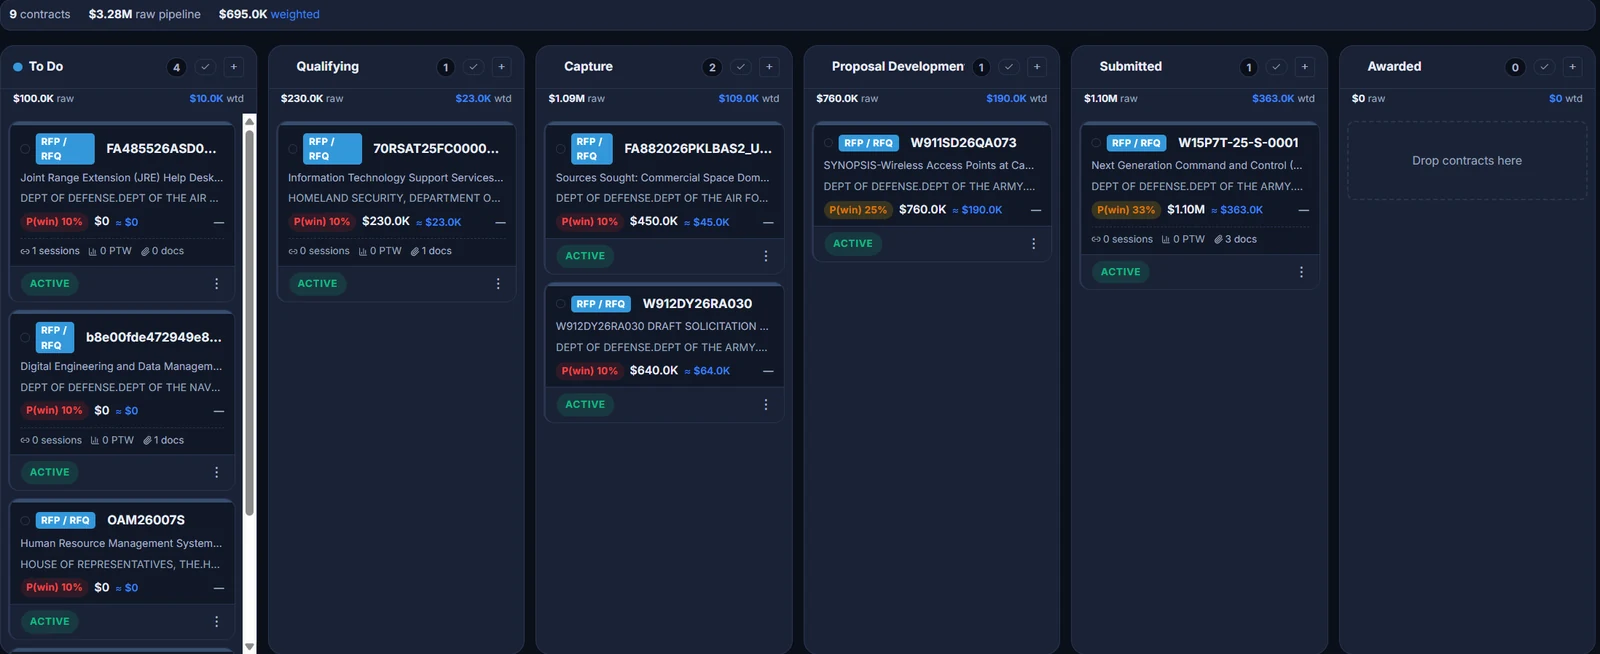
Task: Click the checkmark icon in To Do header
Action: (205, 67)
